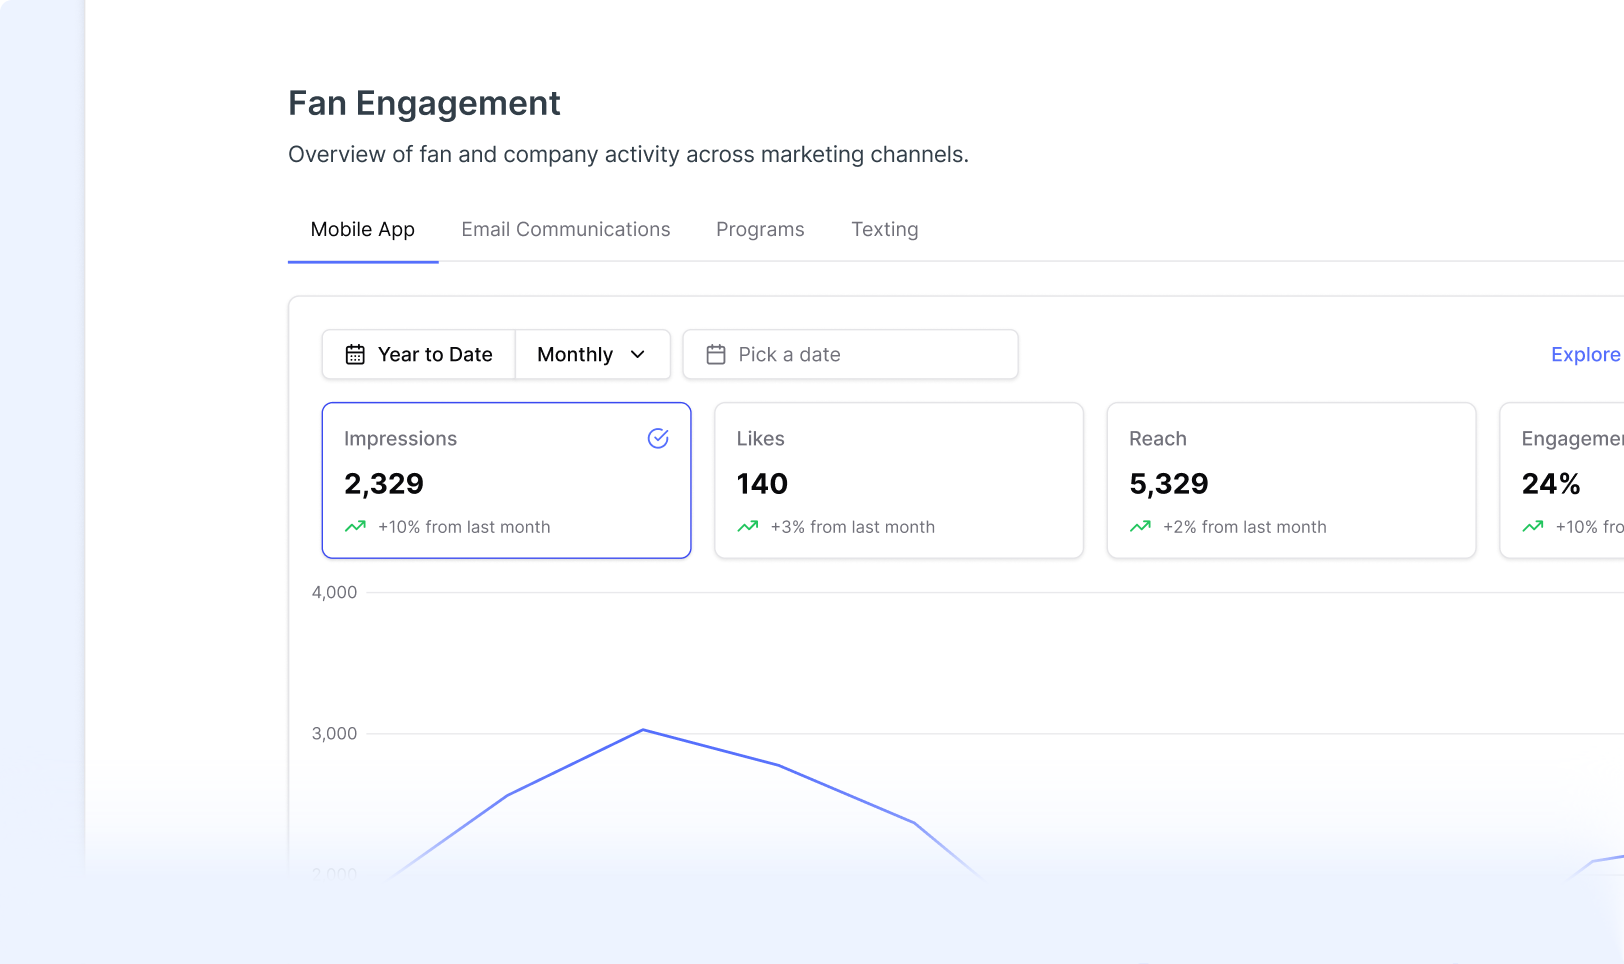Click the 3,000 axis label
Image resolution: width=1624 pixels, height=964 pixels.
[334, 733]
